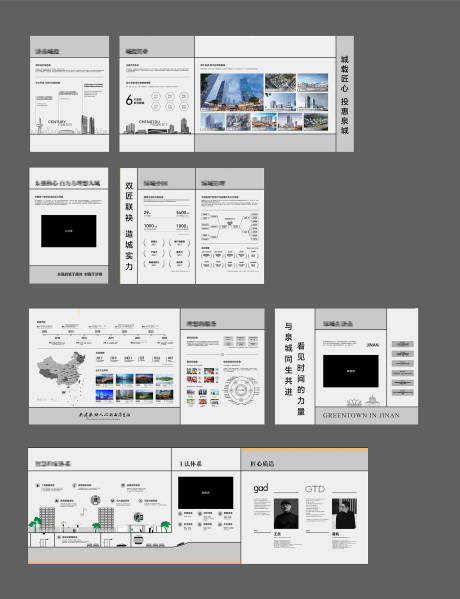Click the GREENTOWN IN JINAN banner
This screenshot has height=599, width=460.
361,415
